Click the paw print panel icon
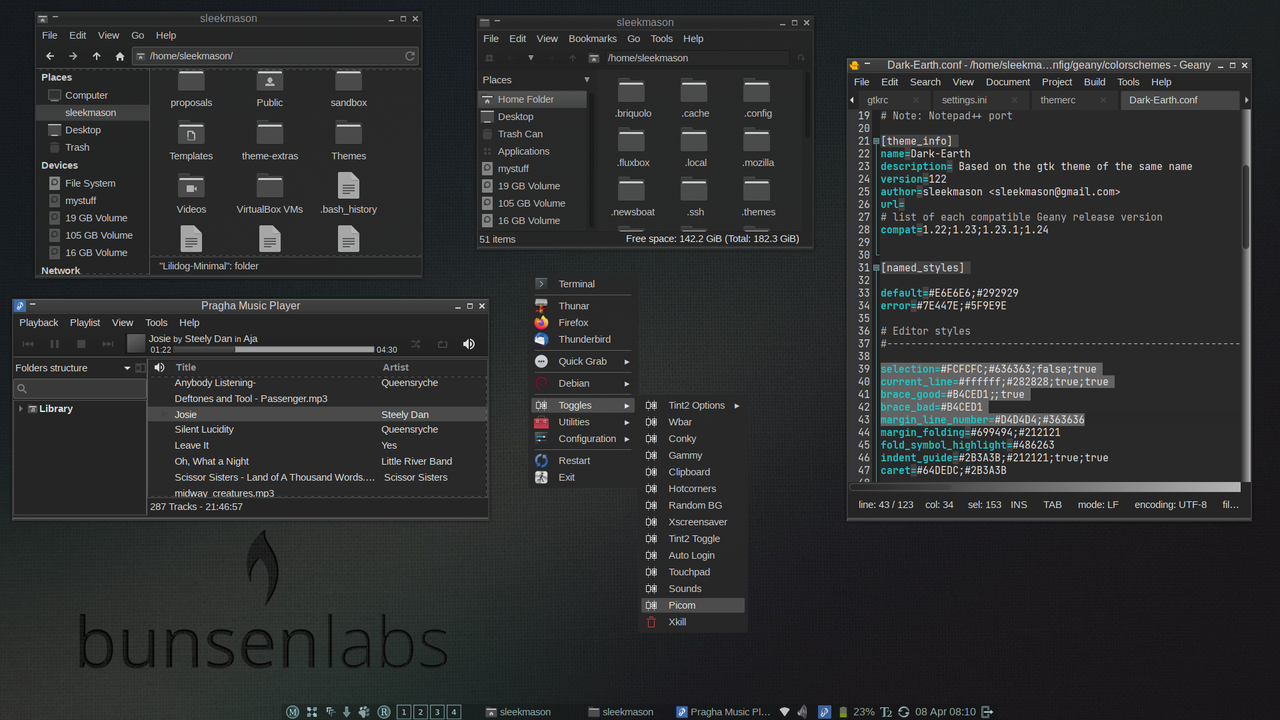This screenshot has height=720, width=1280. coord(365,712)
